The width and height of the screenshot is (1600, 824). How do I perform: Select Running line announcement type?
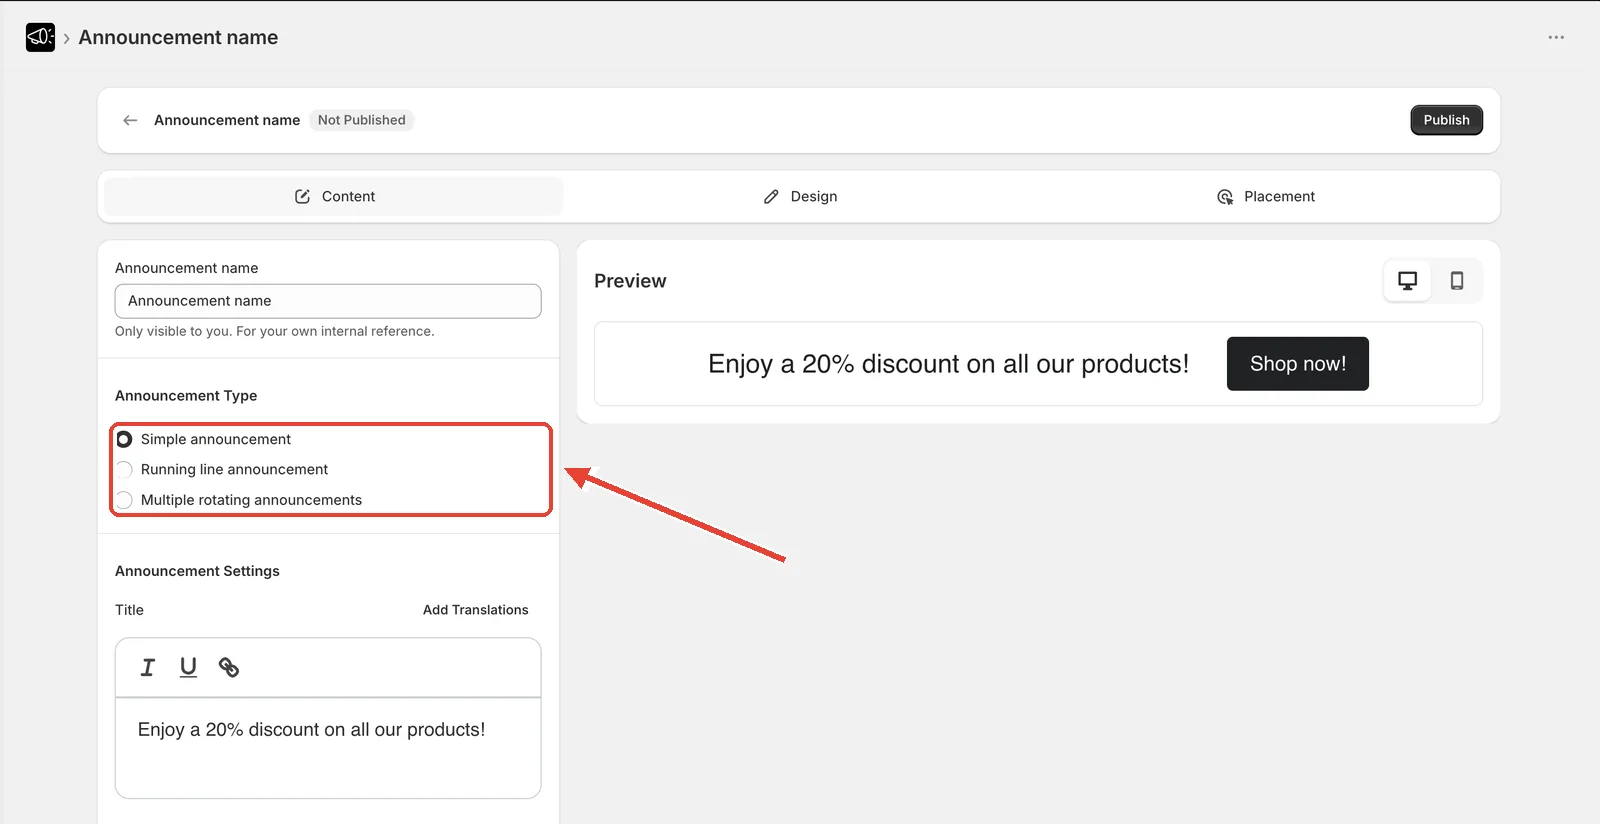(x=124, y=470)
